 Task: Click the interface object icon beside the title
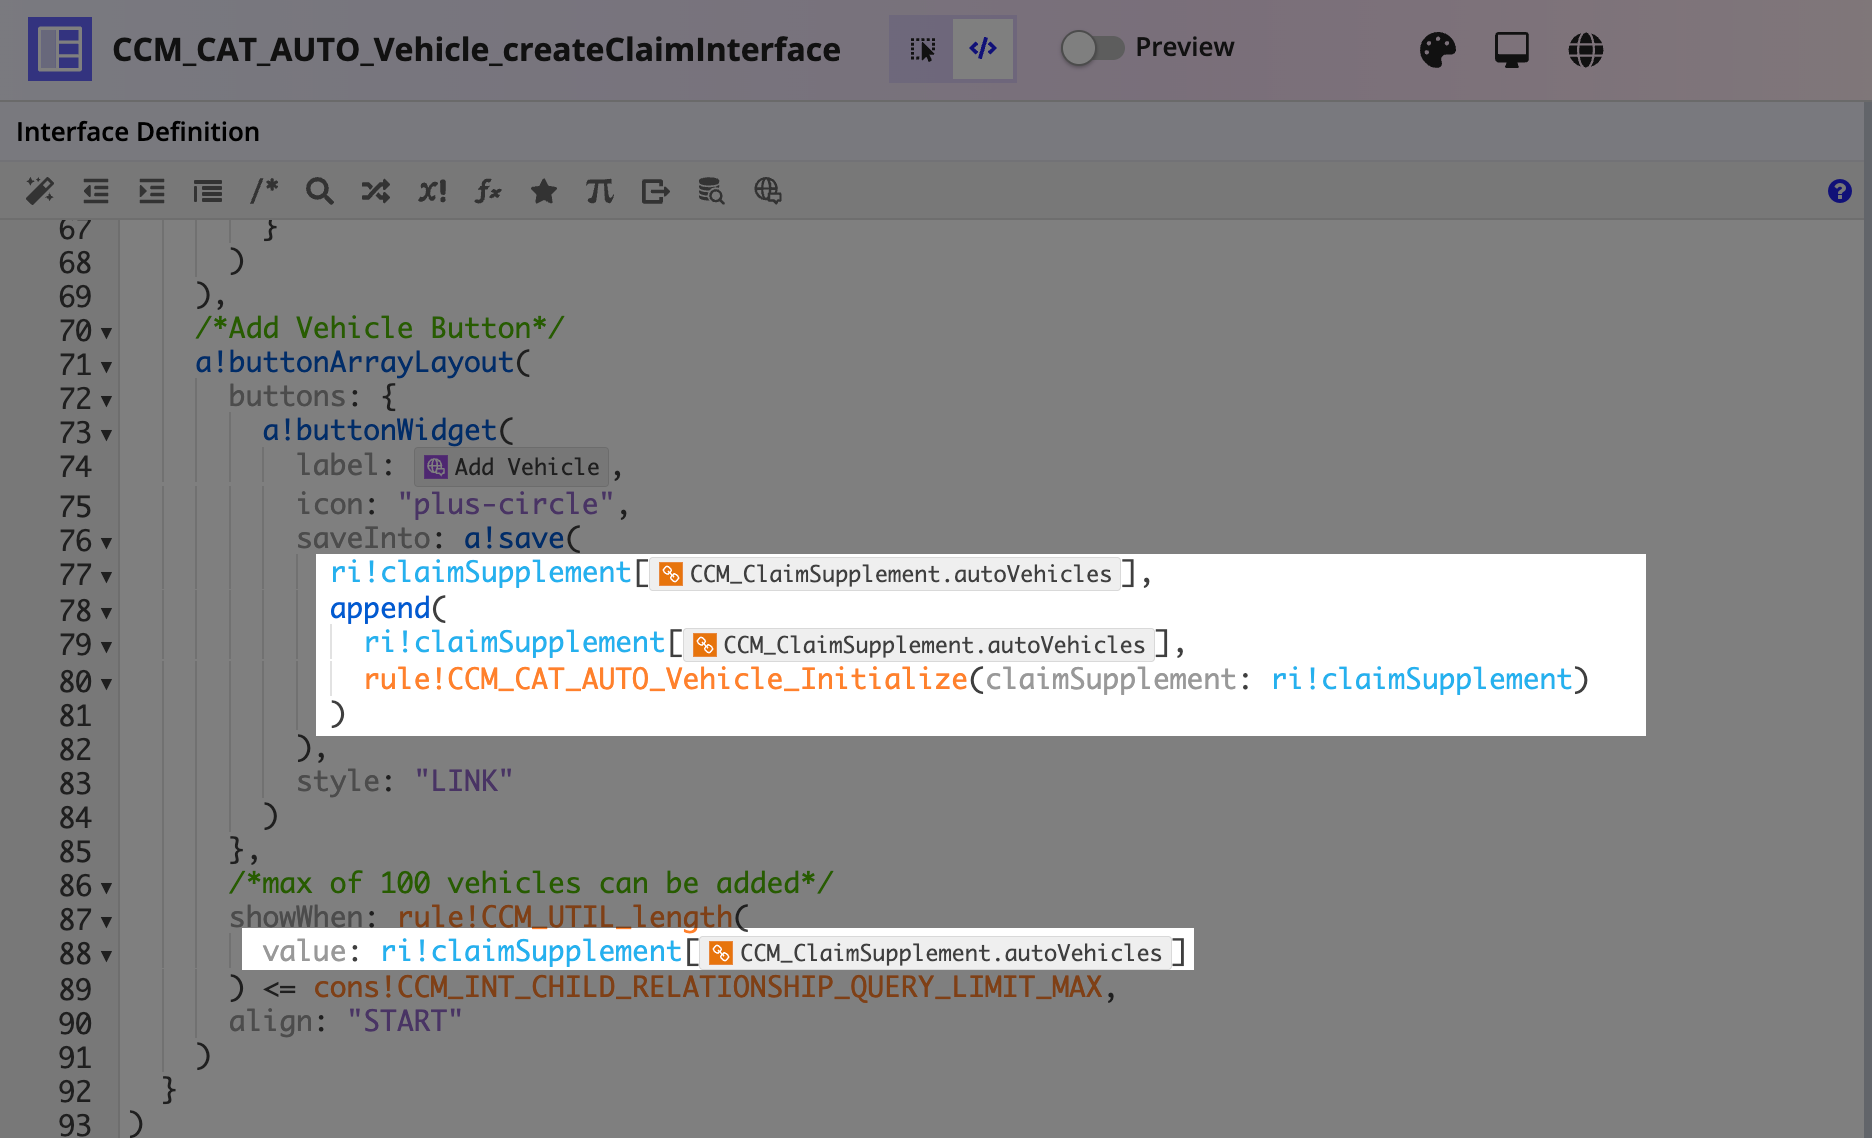click(x=60, y=49)
